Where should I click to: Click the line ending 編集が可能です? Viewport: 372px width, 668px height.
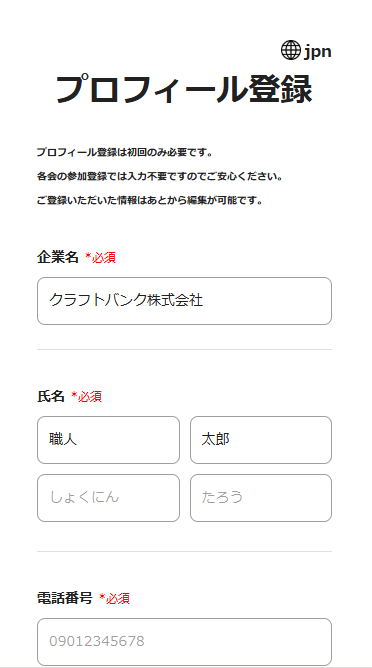coord(150,201)
